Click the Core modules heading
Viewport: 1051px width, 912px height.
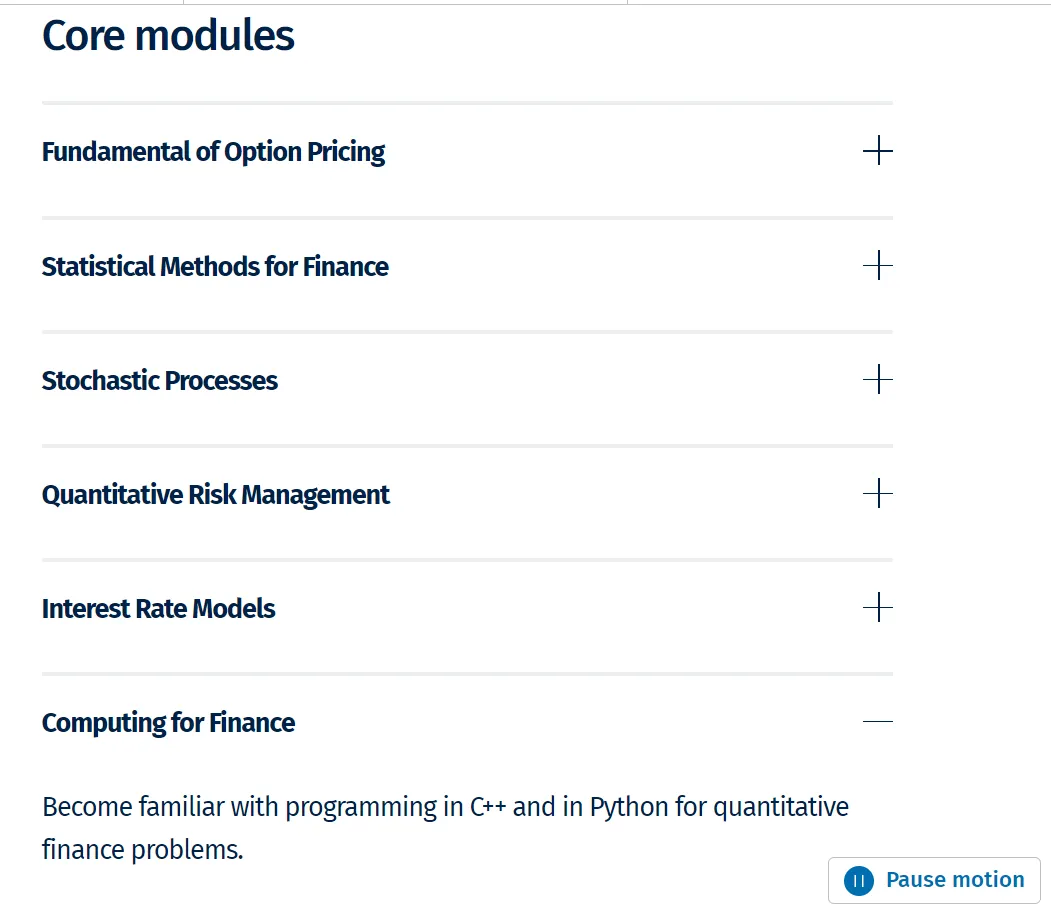coord(168,36)
